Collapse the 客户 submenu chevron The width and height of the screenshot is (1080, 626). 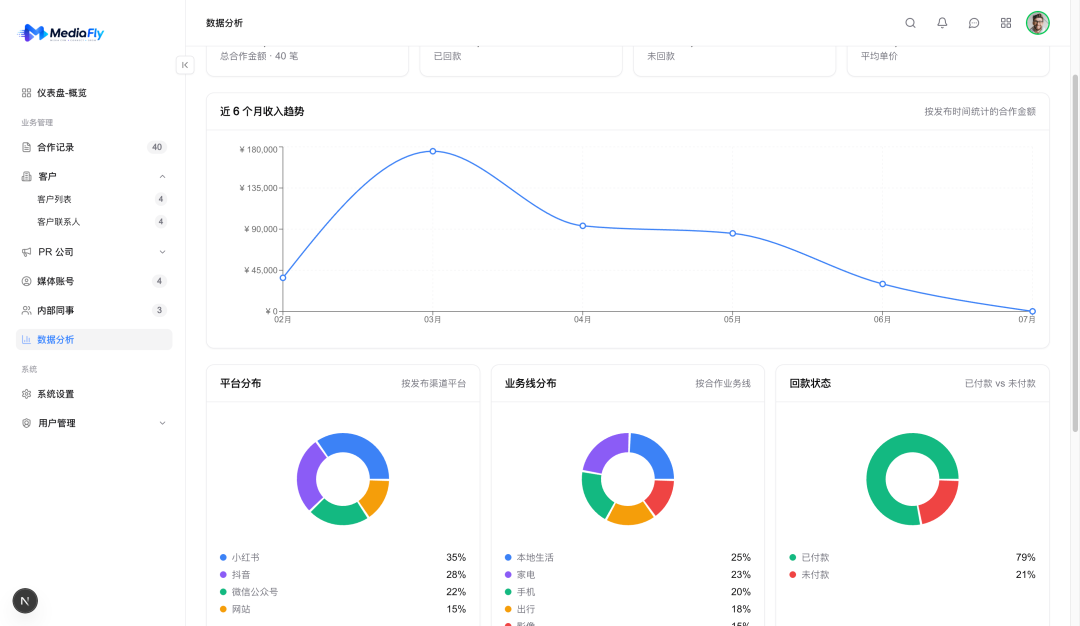click(163, 176)
